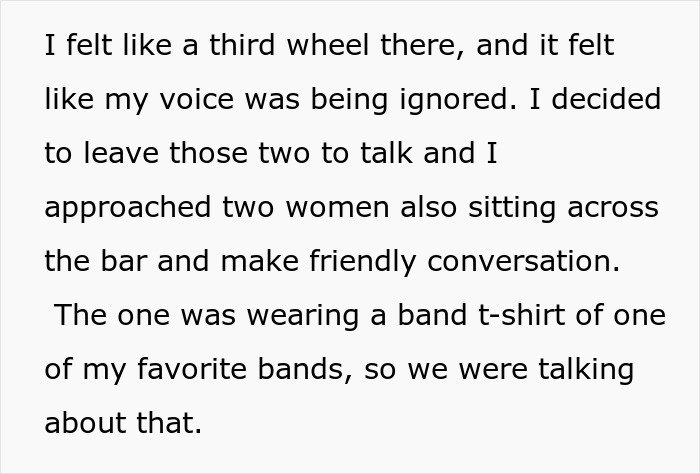Viewport: 700px width, 474px height.
Task: Click the word "across"
Action: (613, 208)
